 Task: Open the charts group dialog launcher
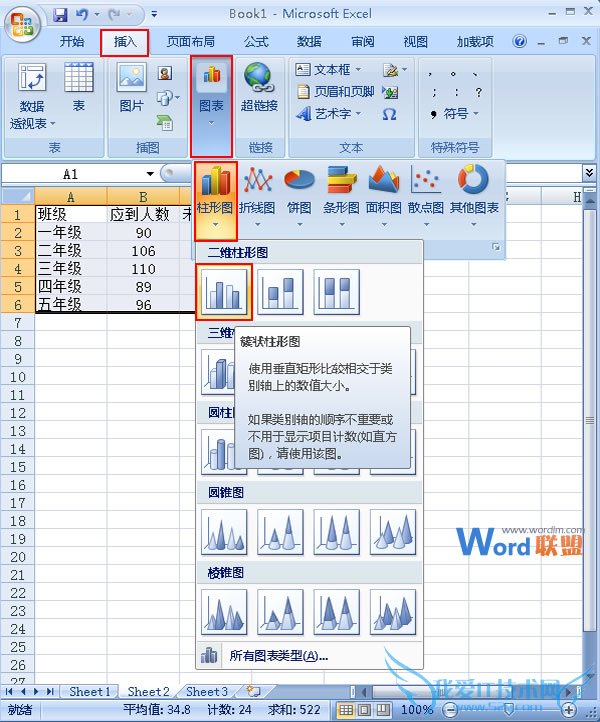pos(496,247)
